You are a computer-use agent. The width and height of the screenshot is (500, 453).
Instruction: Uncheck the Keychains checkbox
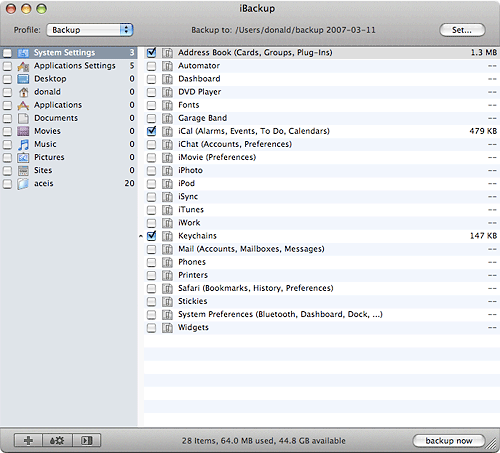151,236
